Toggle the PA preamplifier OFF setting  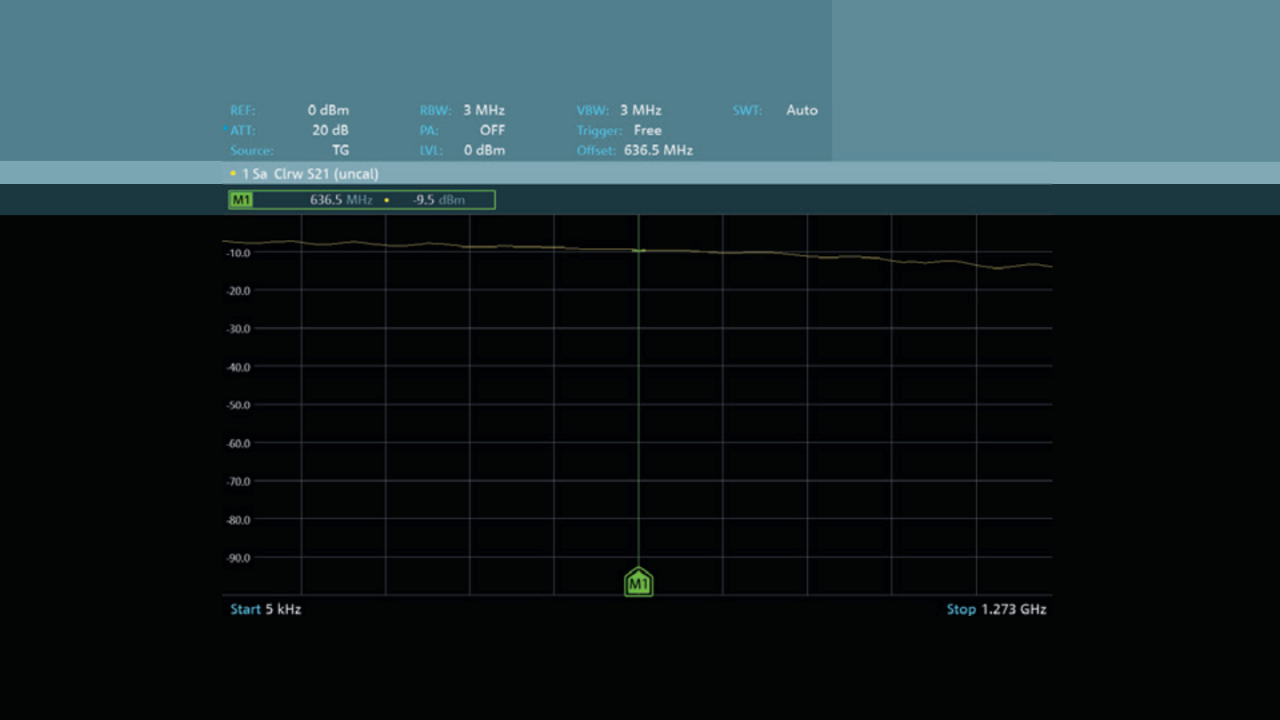click(491, 130)
